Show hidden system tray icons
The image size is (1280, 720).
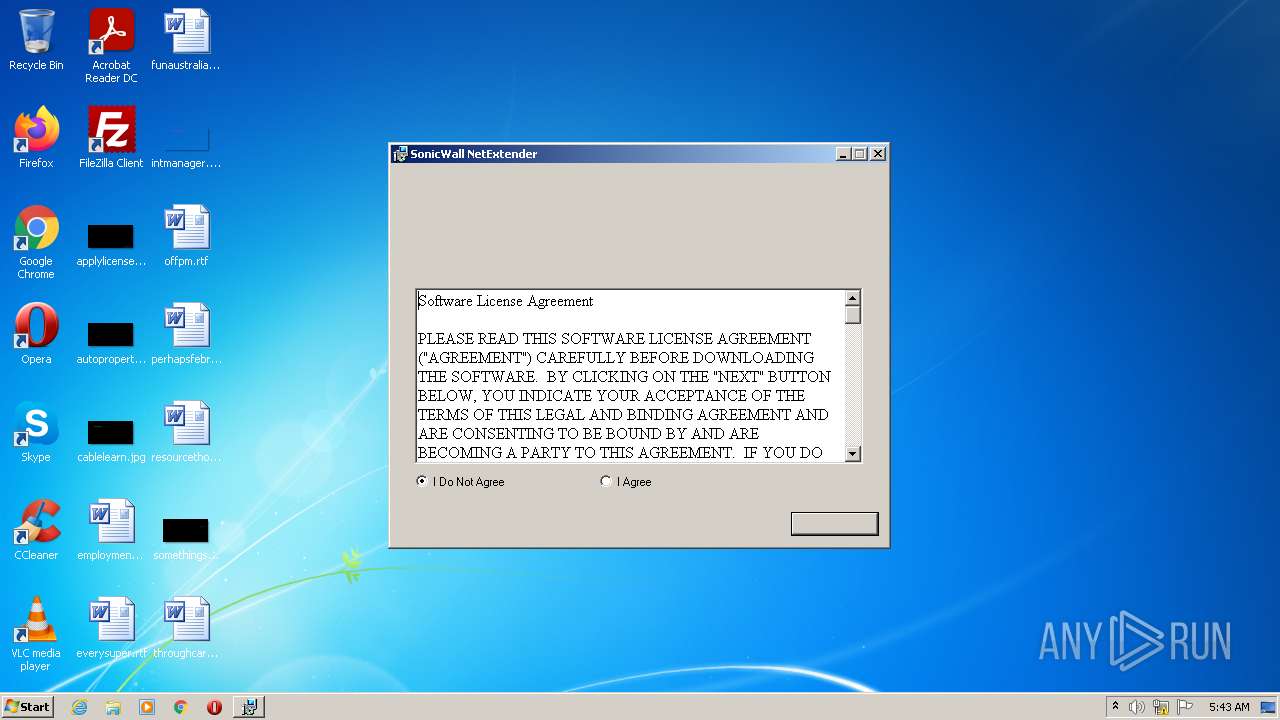1115,707
